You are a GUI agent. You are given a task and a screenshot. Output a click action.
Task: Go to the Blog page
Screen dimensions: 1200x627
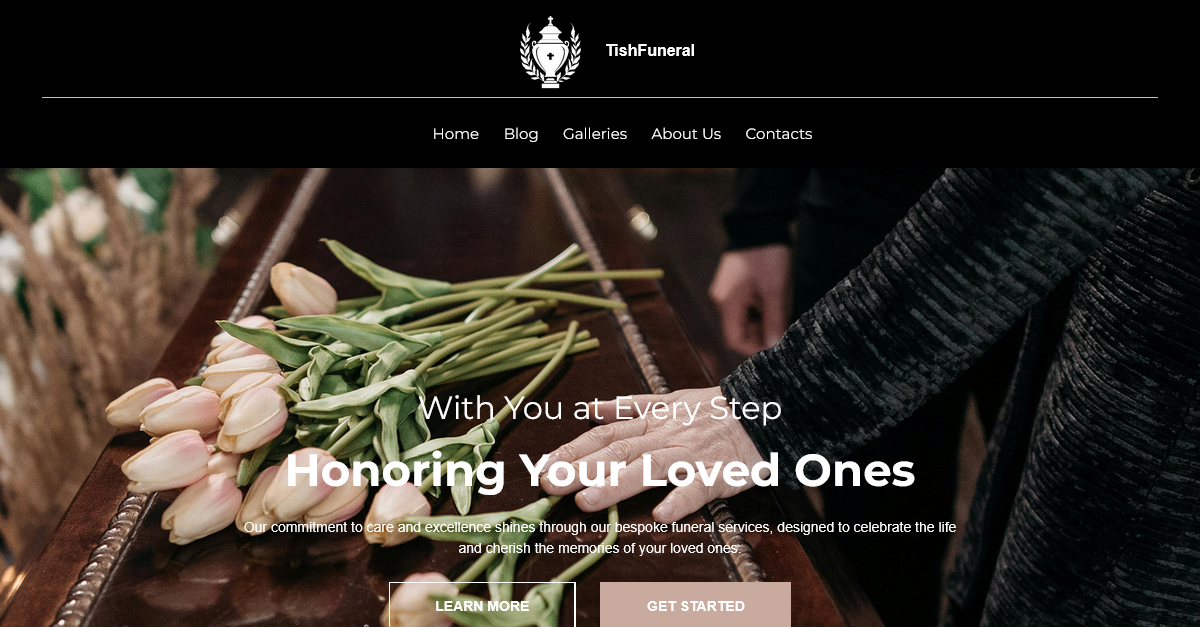tap(521, 134)
